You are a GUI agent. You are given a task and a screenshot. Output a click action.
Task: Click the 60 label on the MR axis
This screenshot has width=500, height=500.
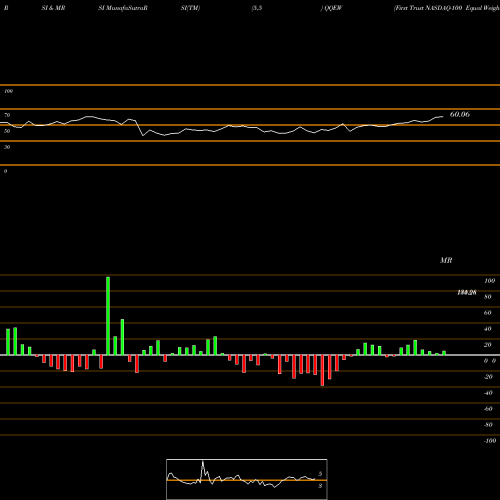(488, 313)
